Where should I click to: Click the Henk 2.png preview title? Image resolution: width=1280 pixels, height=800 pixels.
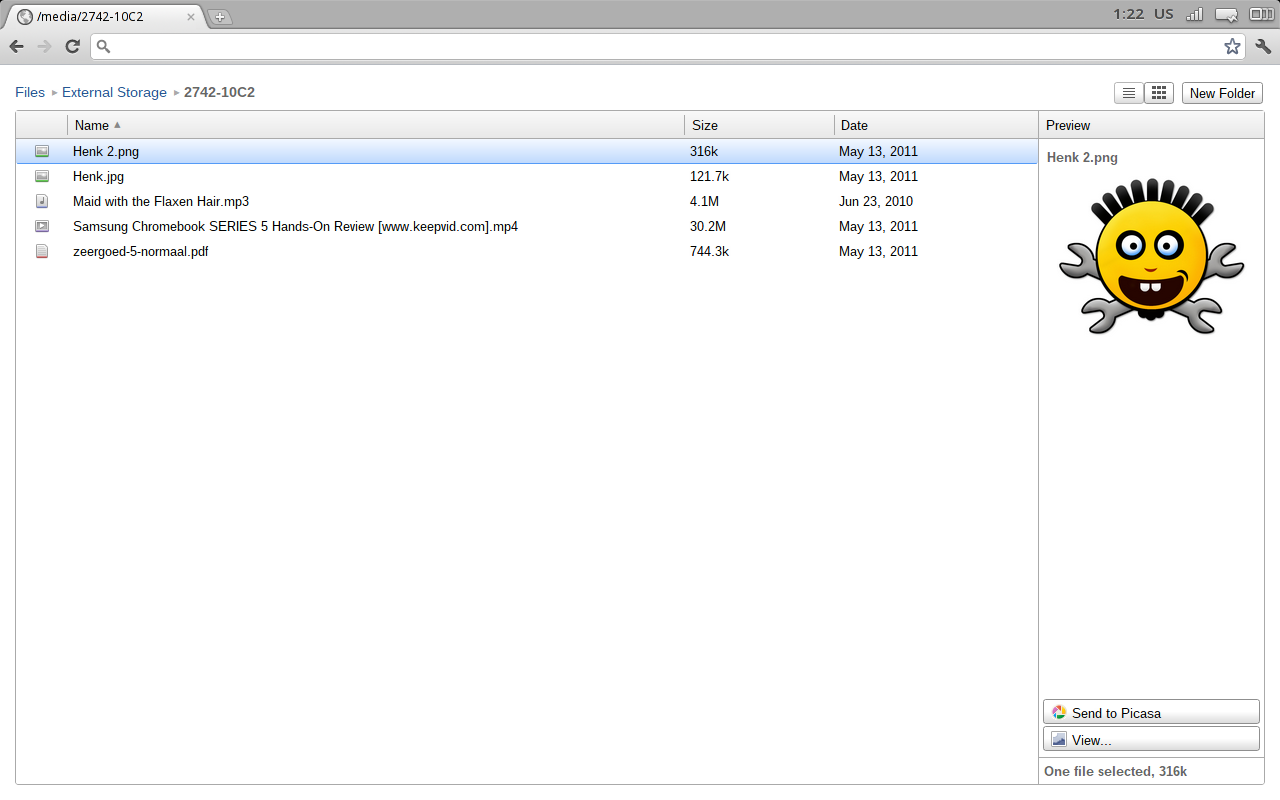[x=1082, y=157]
